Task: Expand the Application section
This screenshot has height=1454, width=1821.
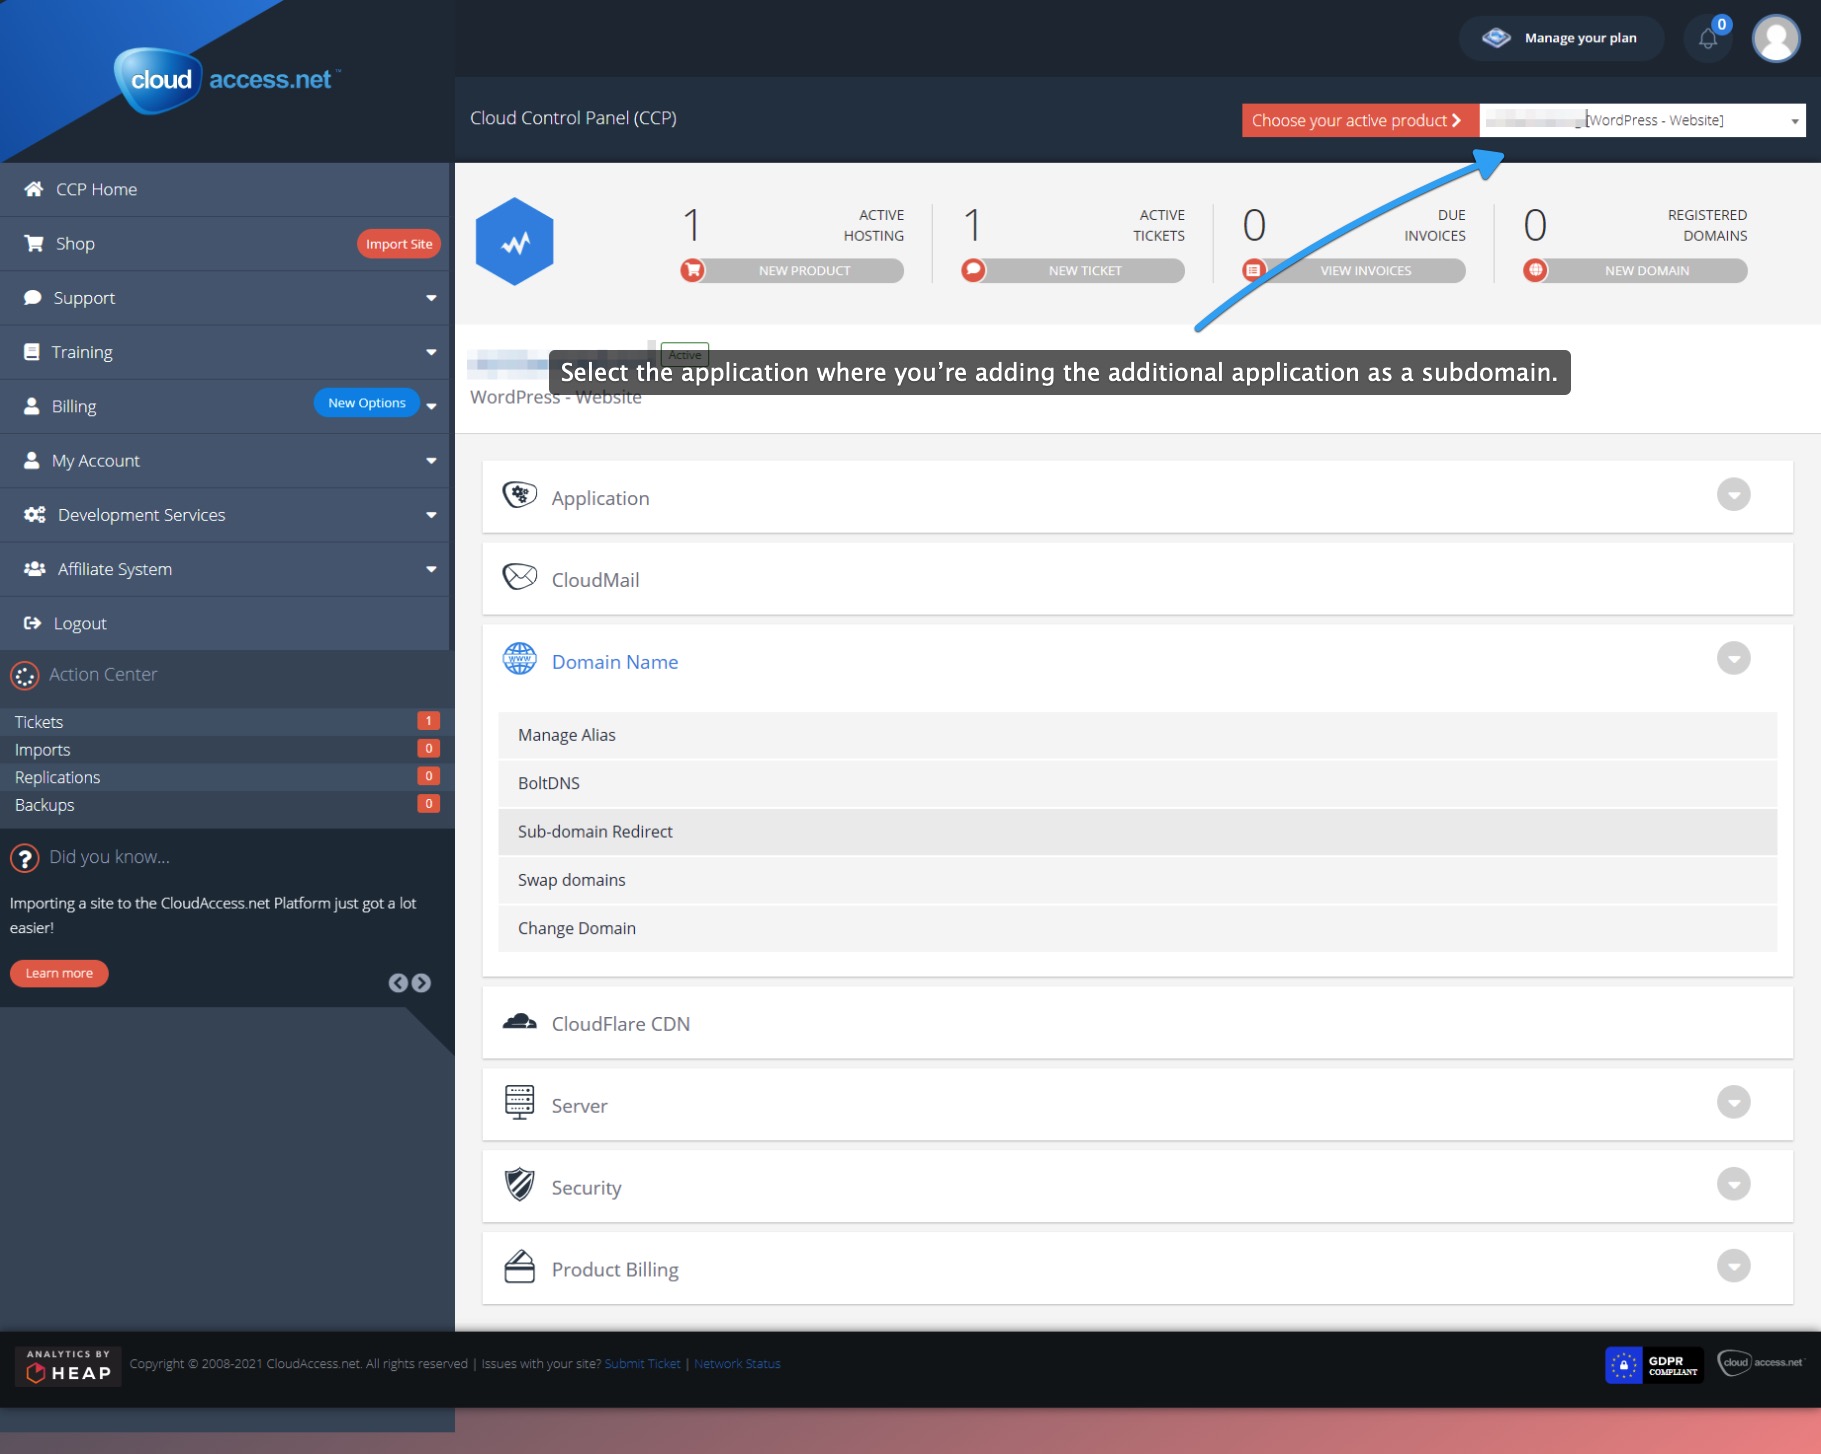Action: click(1733, 494)
